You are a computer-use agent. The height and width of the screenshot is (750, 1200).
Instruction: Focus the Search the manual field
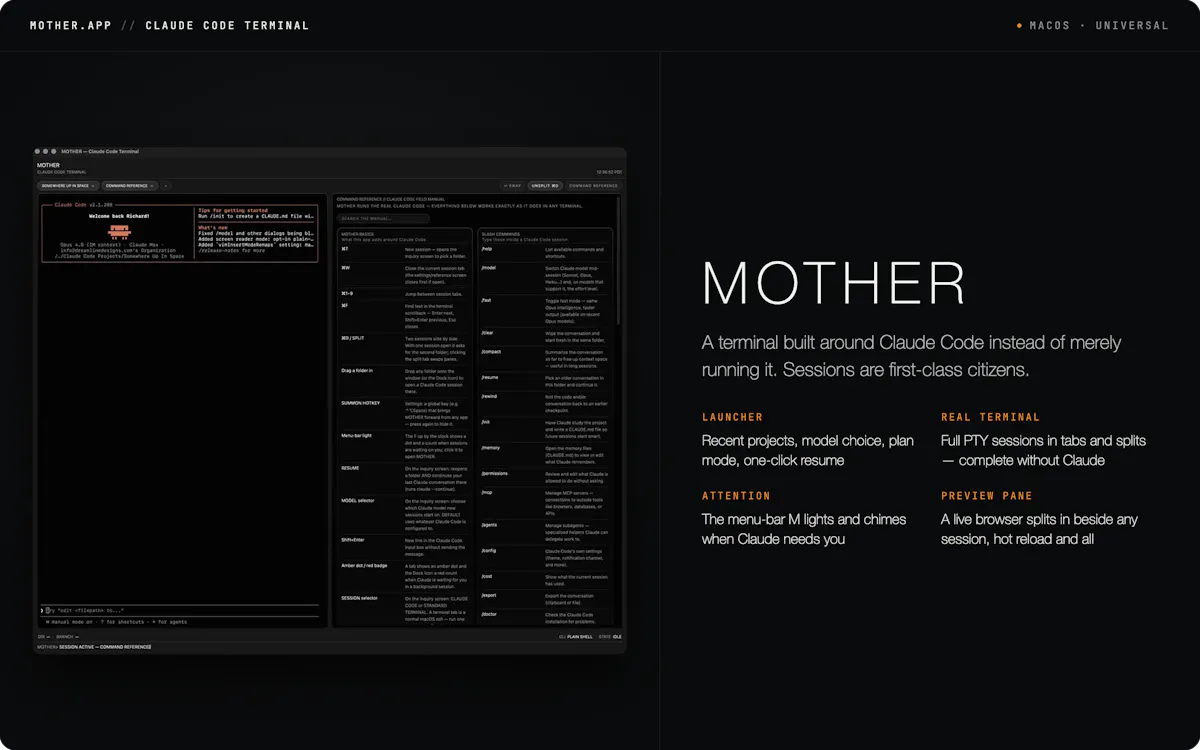(x=384, y=218)
